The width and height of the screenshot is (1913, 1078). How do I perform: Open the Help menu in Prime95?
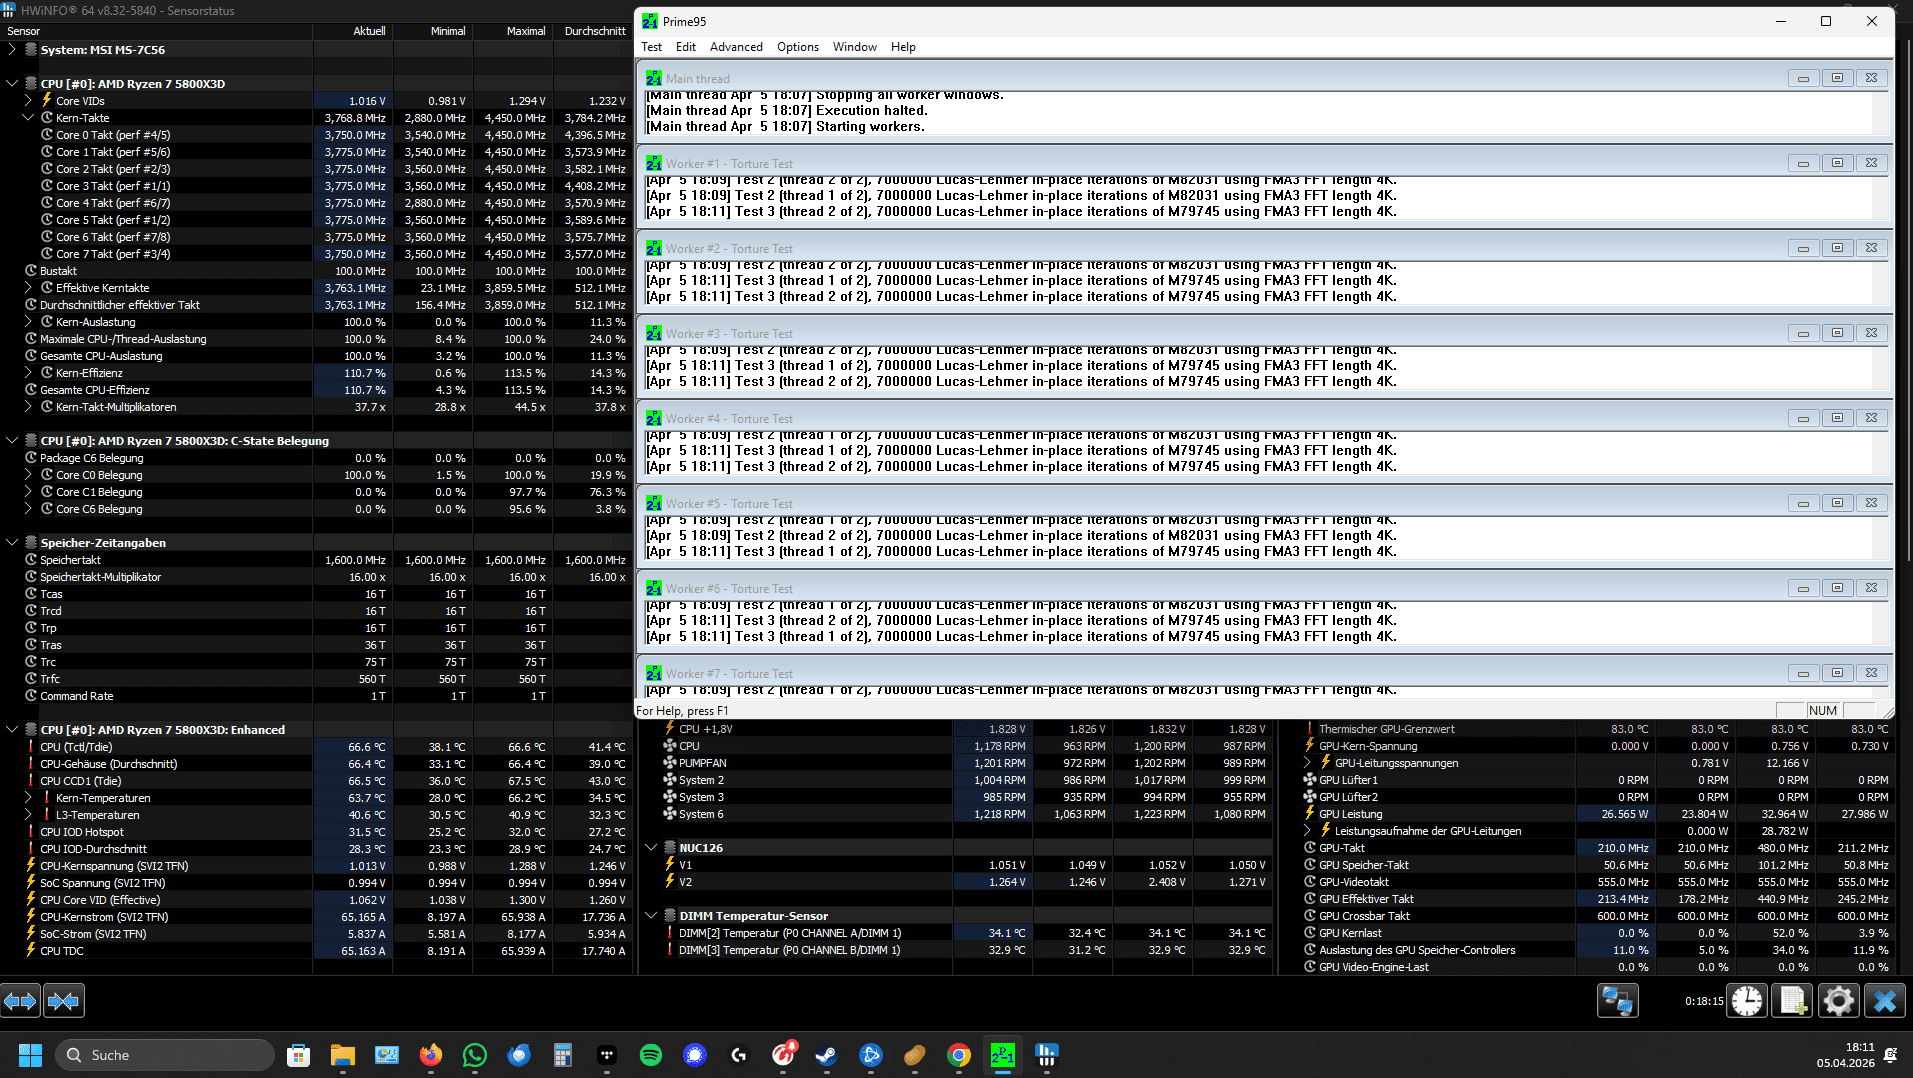coord(903,47)
